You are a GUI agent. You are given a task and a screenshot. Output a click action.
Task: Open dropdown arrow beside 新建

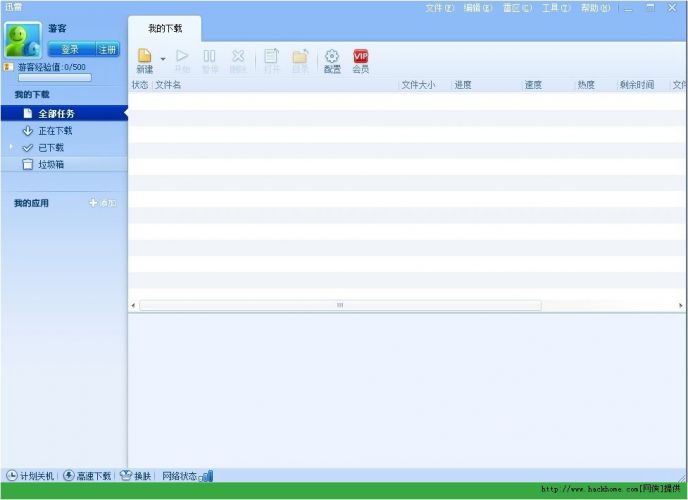click(x=163, y=59)
